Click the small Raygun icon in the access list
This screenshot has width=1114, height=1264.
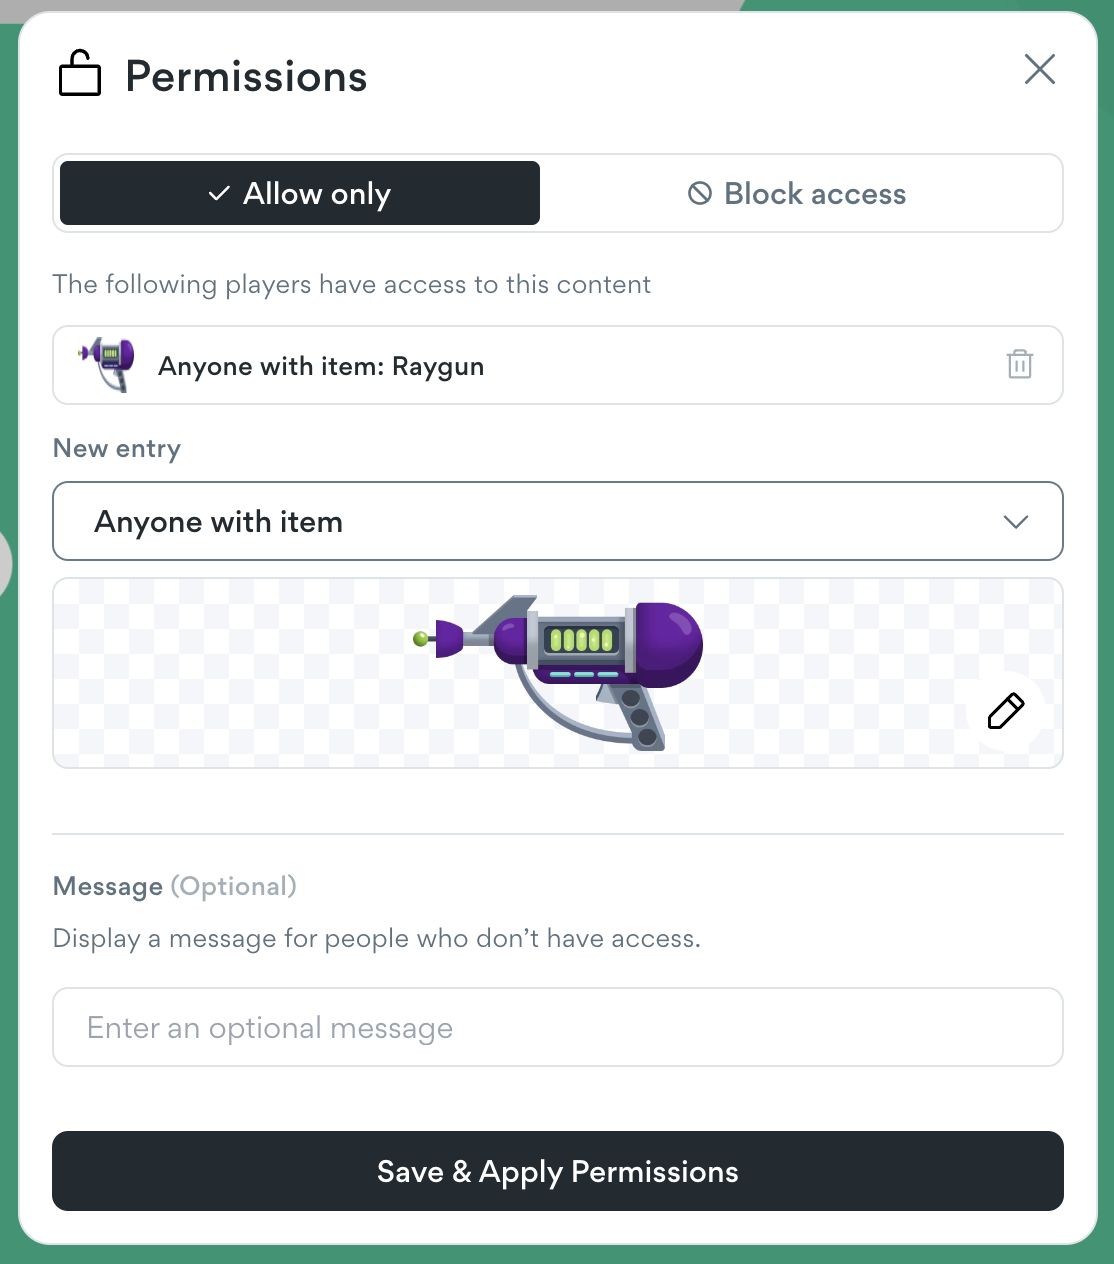pos(108,364)
